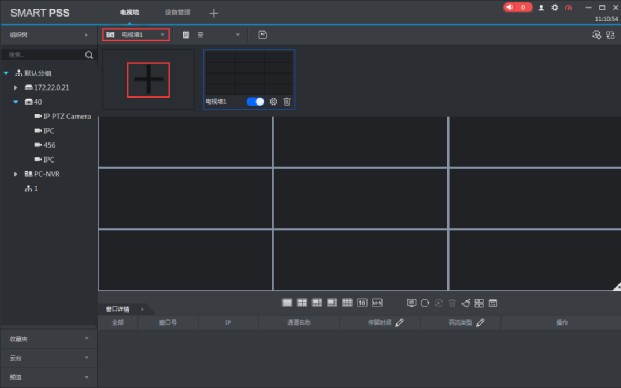Expand the organization tree panel header arrow

pos(86,35)
